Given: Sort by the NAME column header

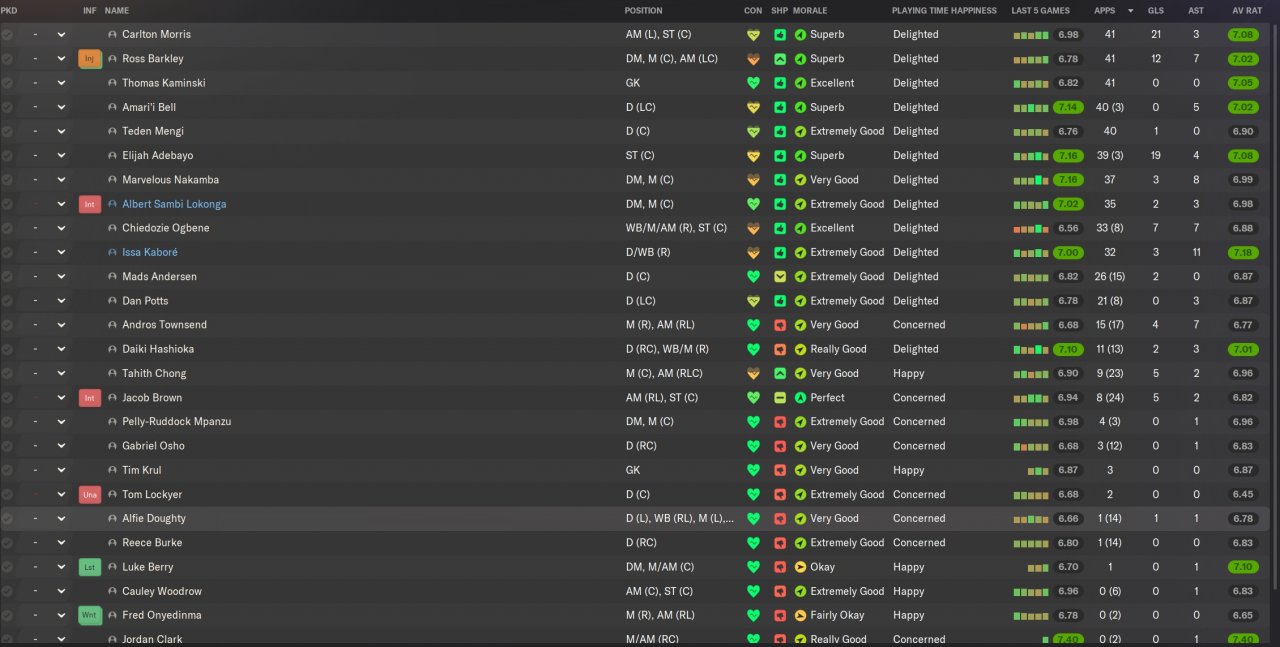Looking at the screenshot, I should point(117,11).
